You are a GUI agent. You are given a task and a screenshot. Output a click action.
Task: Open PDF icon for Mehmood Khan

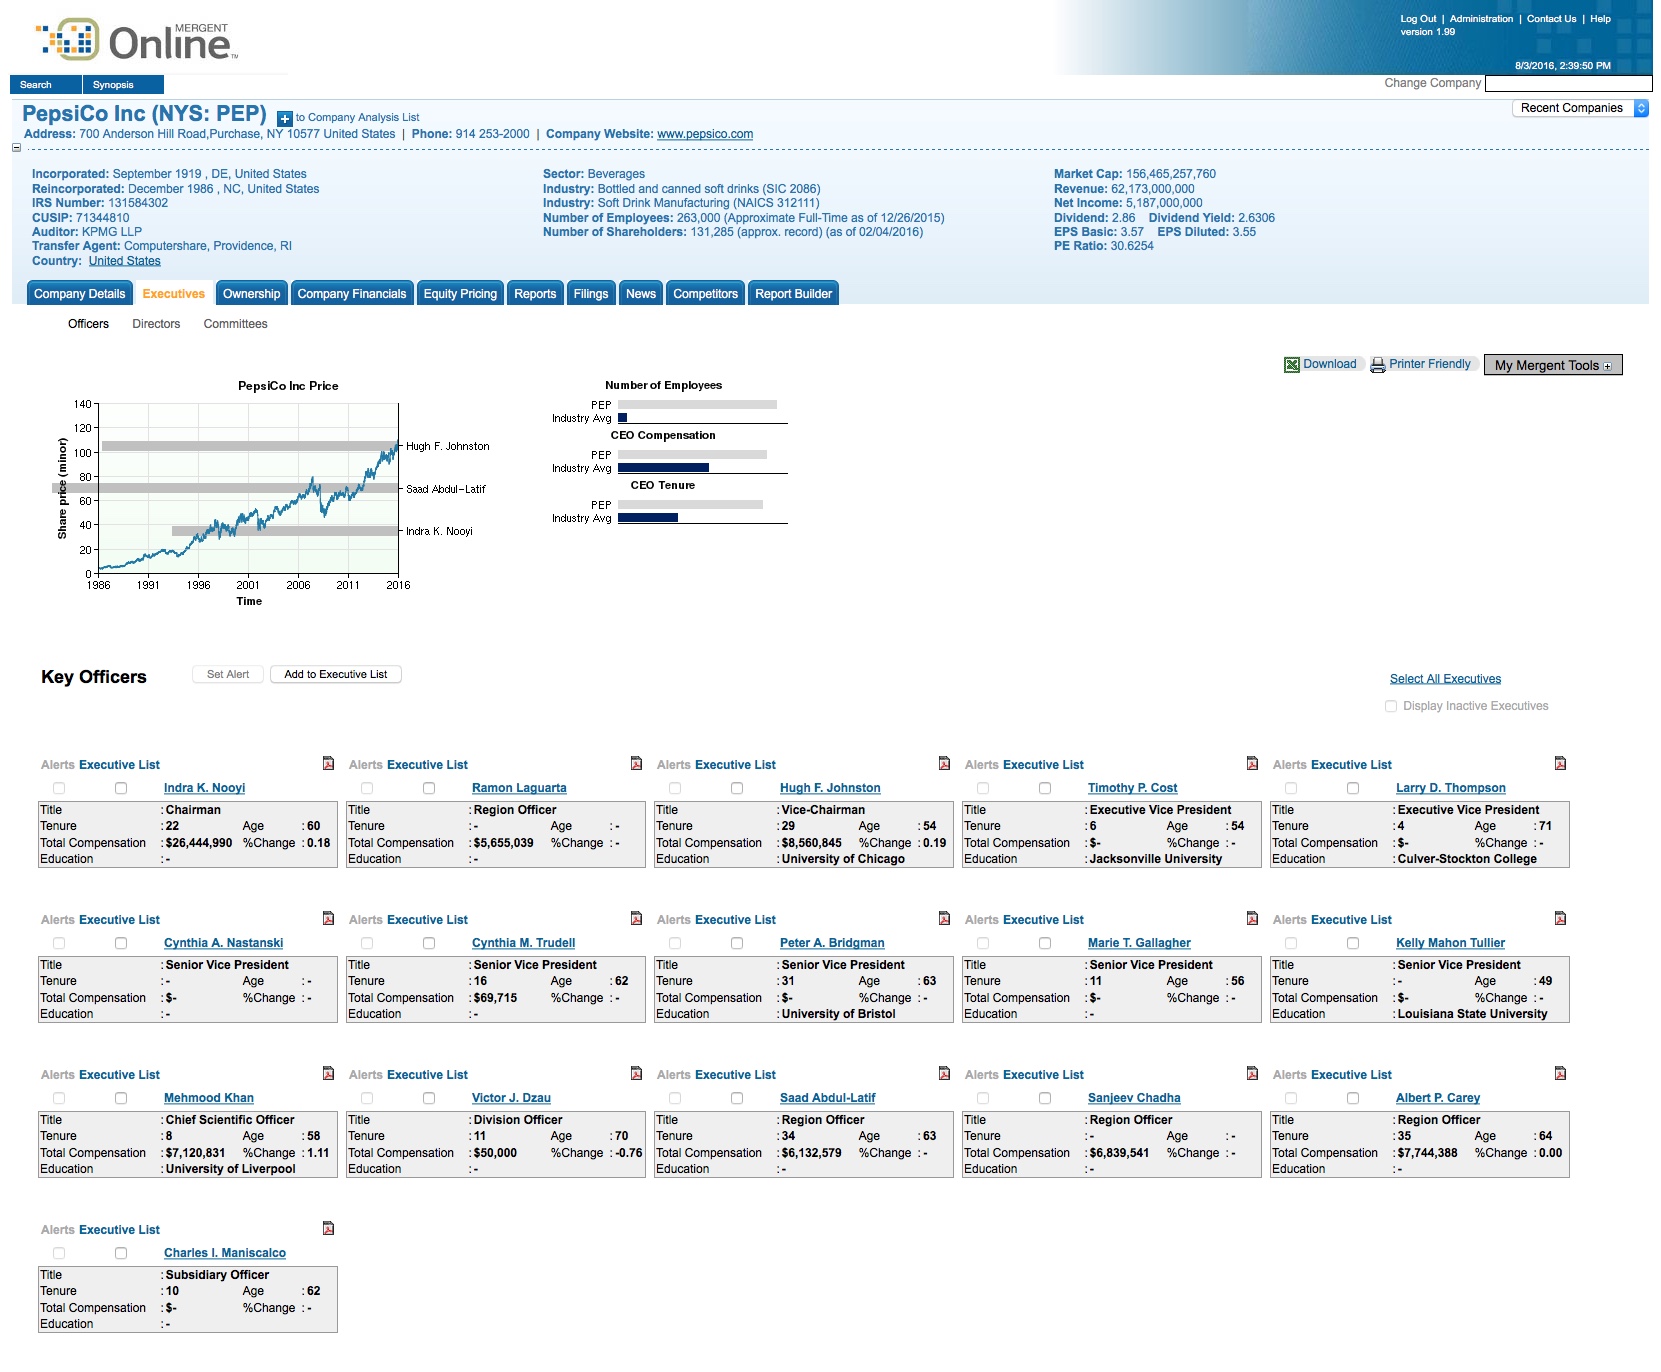pyautogui.click(x=328, y=1074)
